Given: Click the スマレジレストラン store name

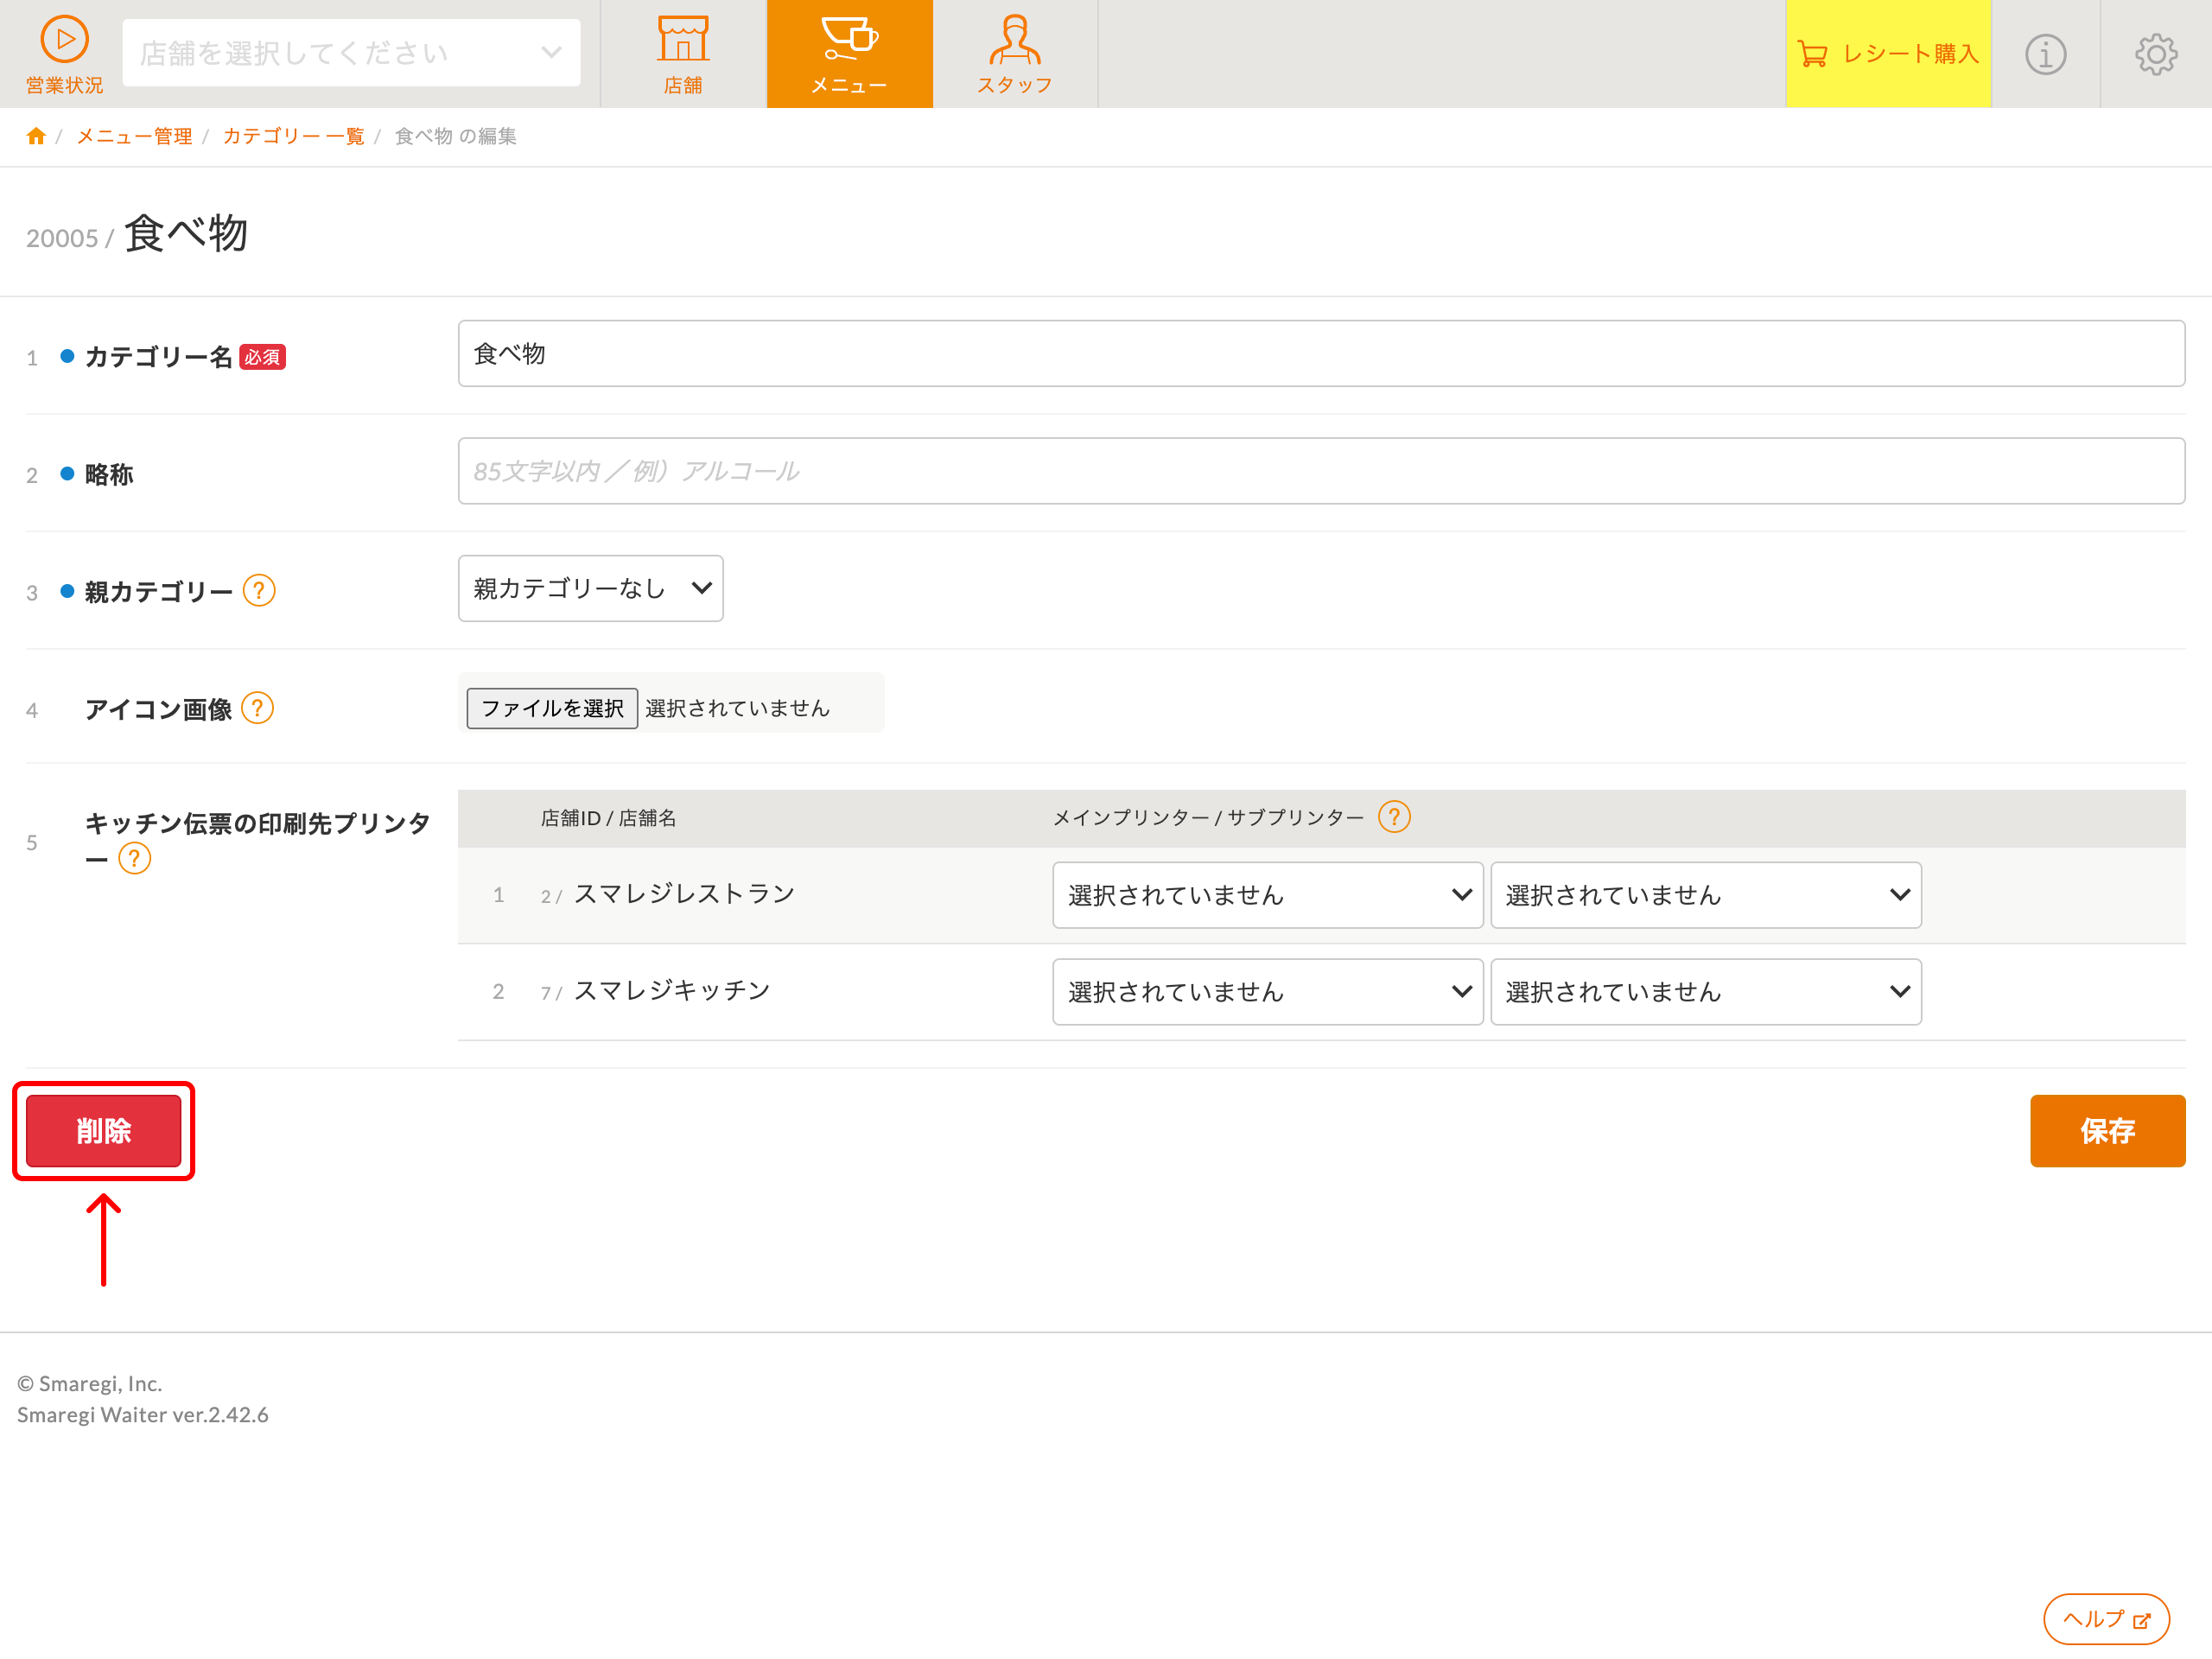Looking at the screenshot, I should pos(684,894).
